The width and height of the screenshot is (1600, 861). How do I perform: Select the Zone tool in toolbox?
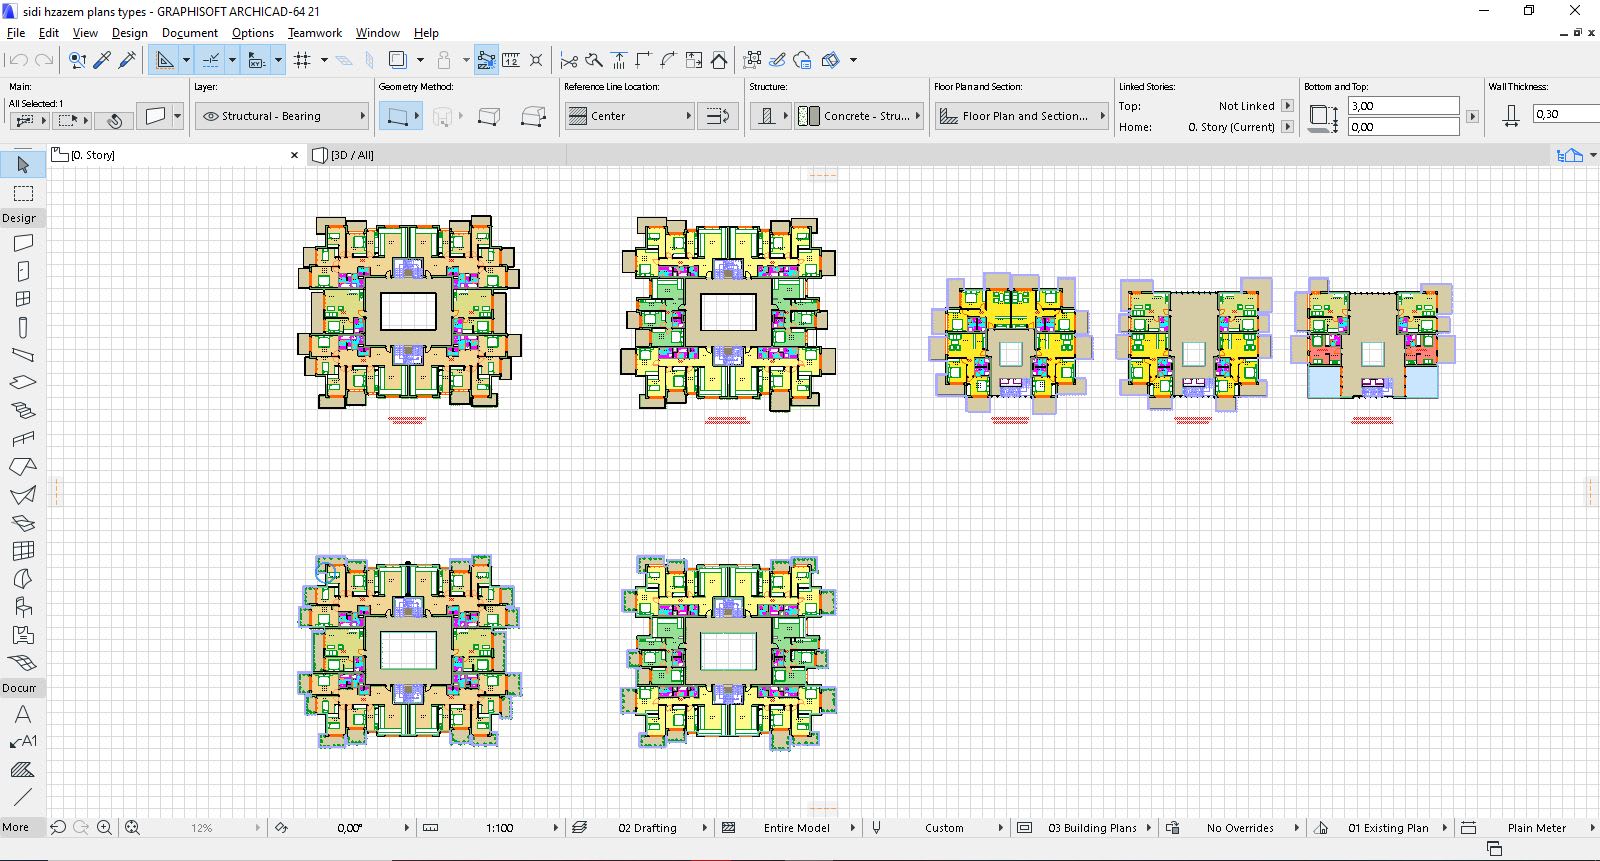[x=23, y=635]
